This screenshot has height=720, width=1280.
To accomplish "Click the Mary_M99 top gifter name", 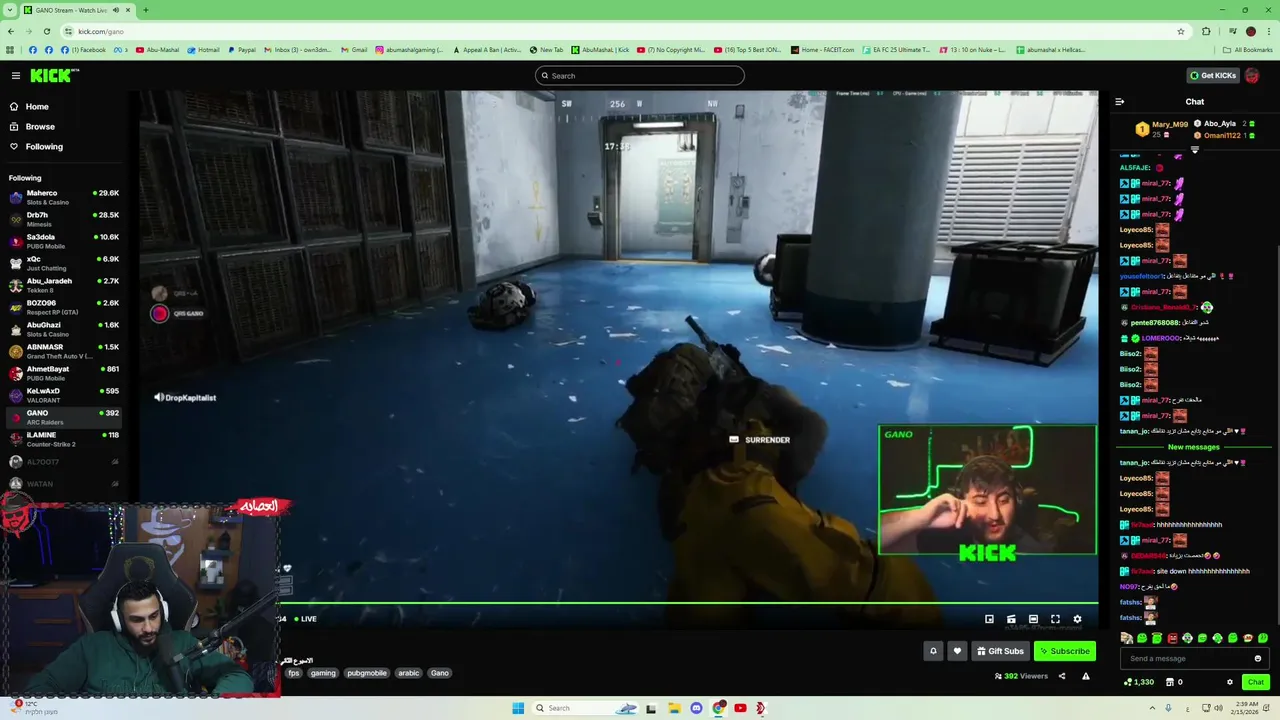I will (1169, 125).
